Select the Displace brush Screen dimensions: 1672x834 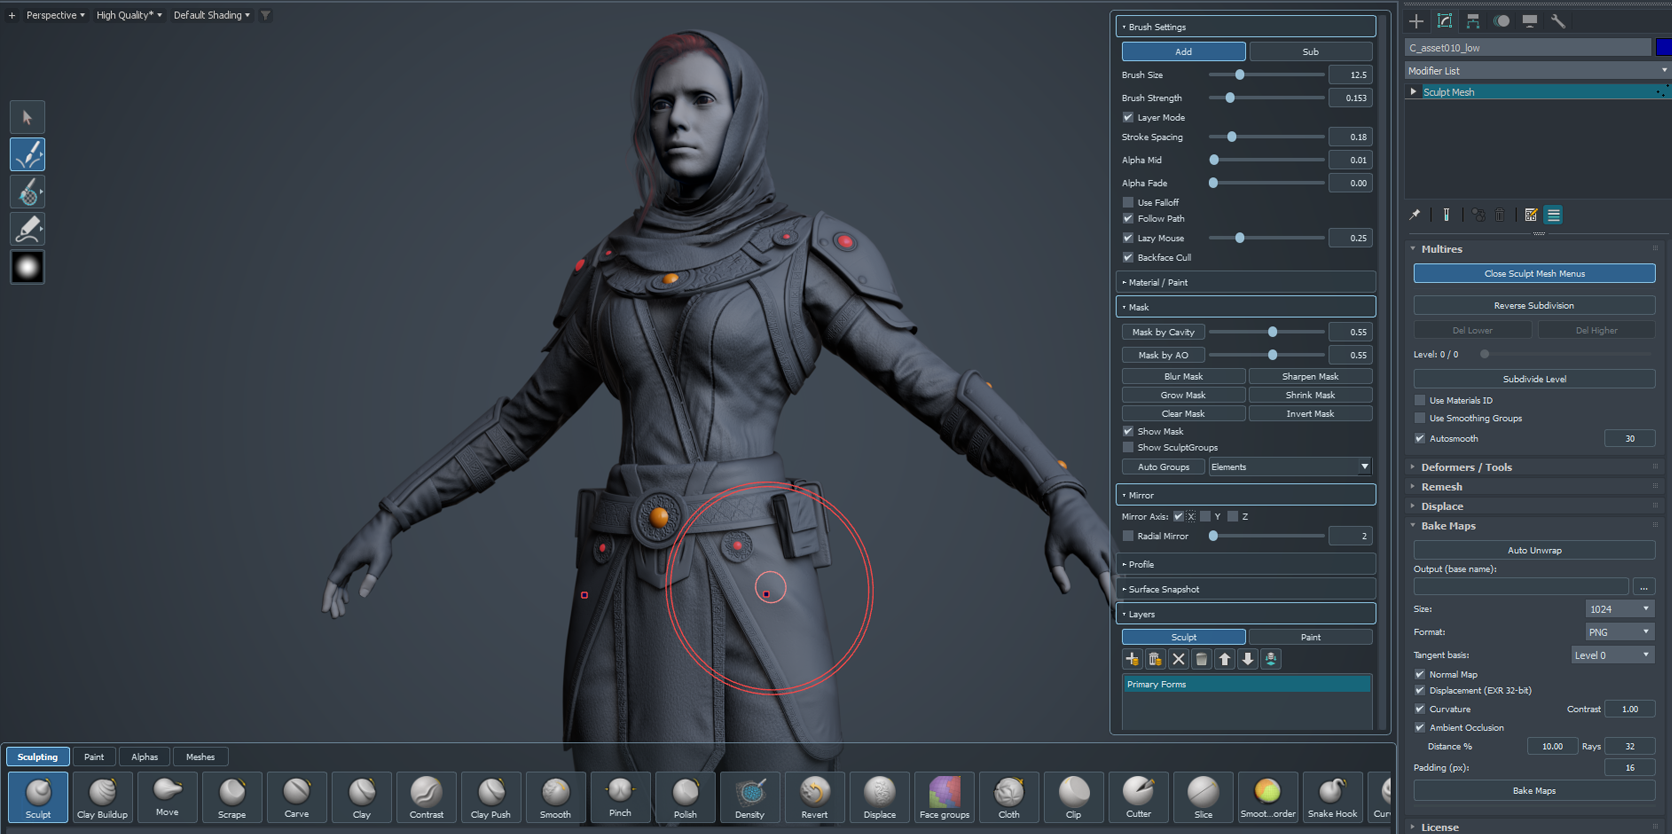(x=880, y=797)
